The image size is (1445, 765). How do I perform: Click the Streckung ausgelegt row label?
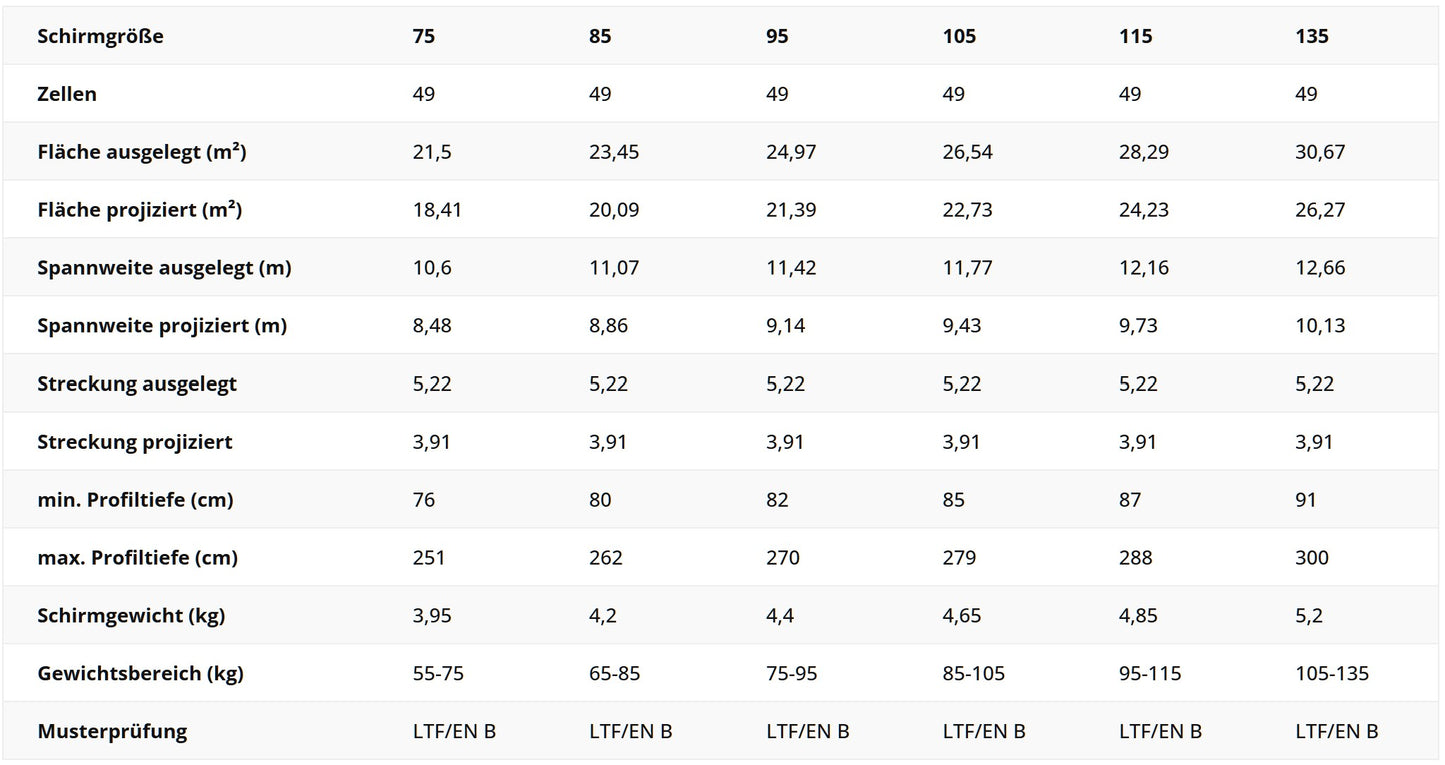(137, 385)
